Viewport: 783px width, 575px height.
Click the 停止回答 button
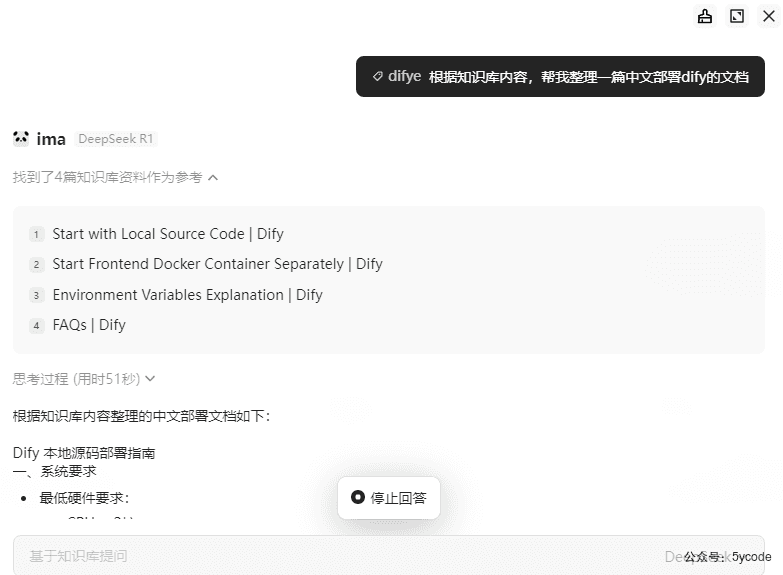389,498
